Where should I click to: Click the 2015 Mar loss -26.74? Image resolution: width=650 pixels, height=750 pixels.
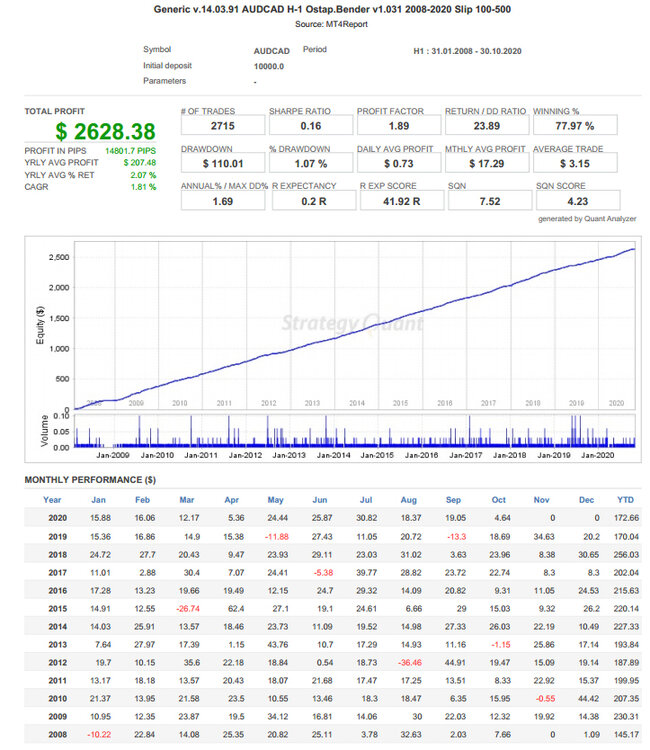click(x=188, y=609)
